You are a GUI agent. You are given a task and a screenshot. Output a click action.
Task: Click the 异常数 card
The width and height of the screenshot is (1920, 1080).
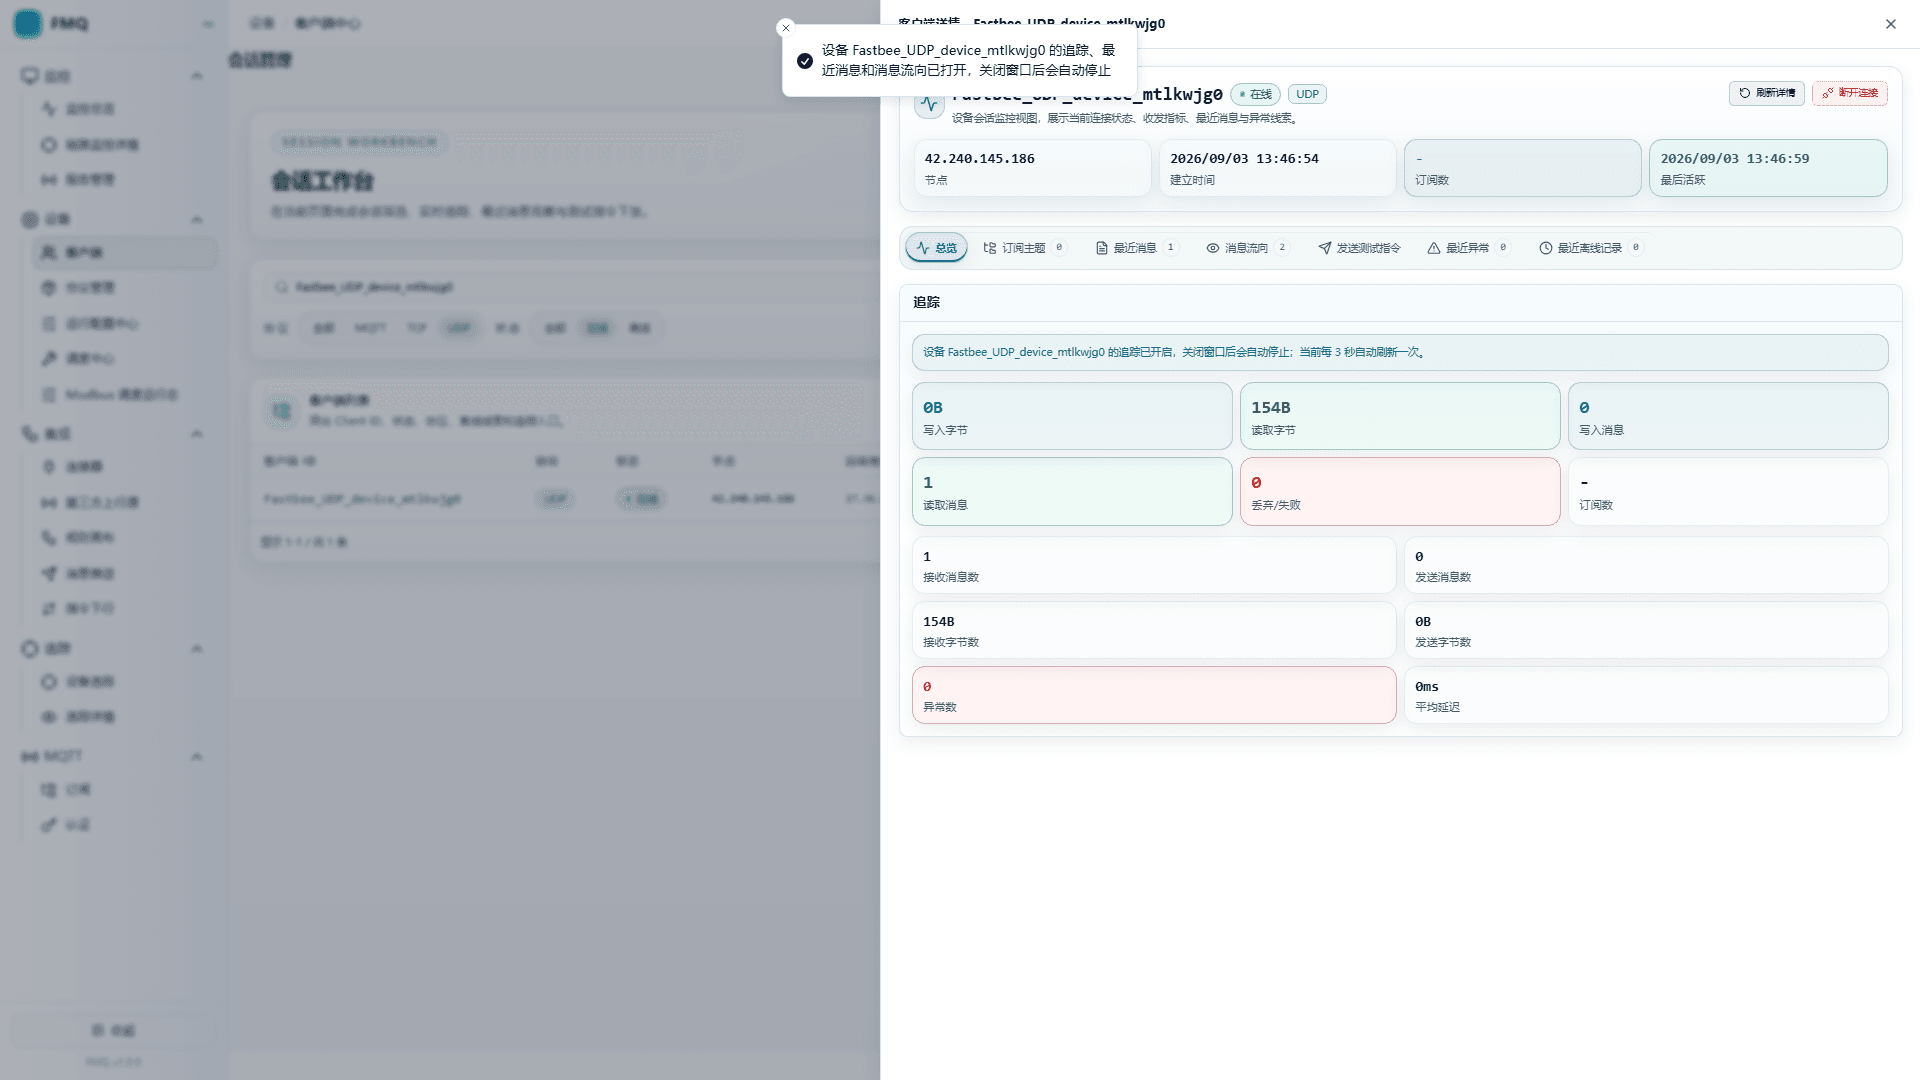coord(1154,695)
